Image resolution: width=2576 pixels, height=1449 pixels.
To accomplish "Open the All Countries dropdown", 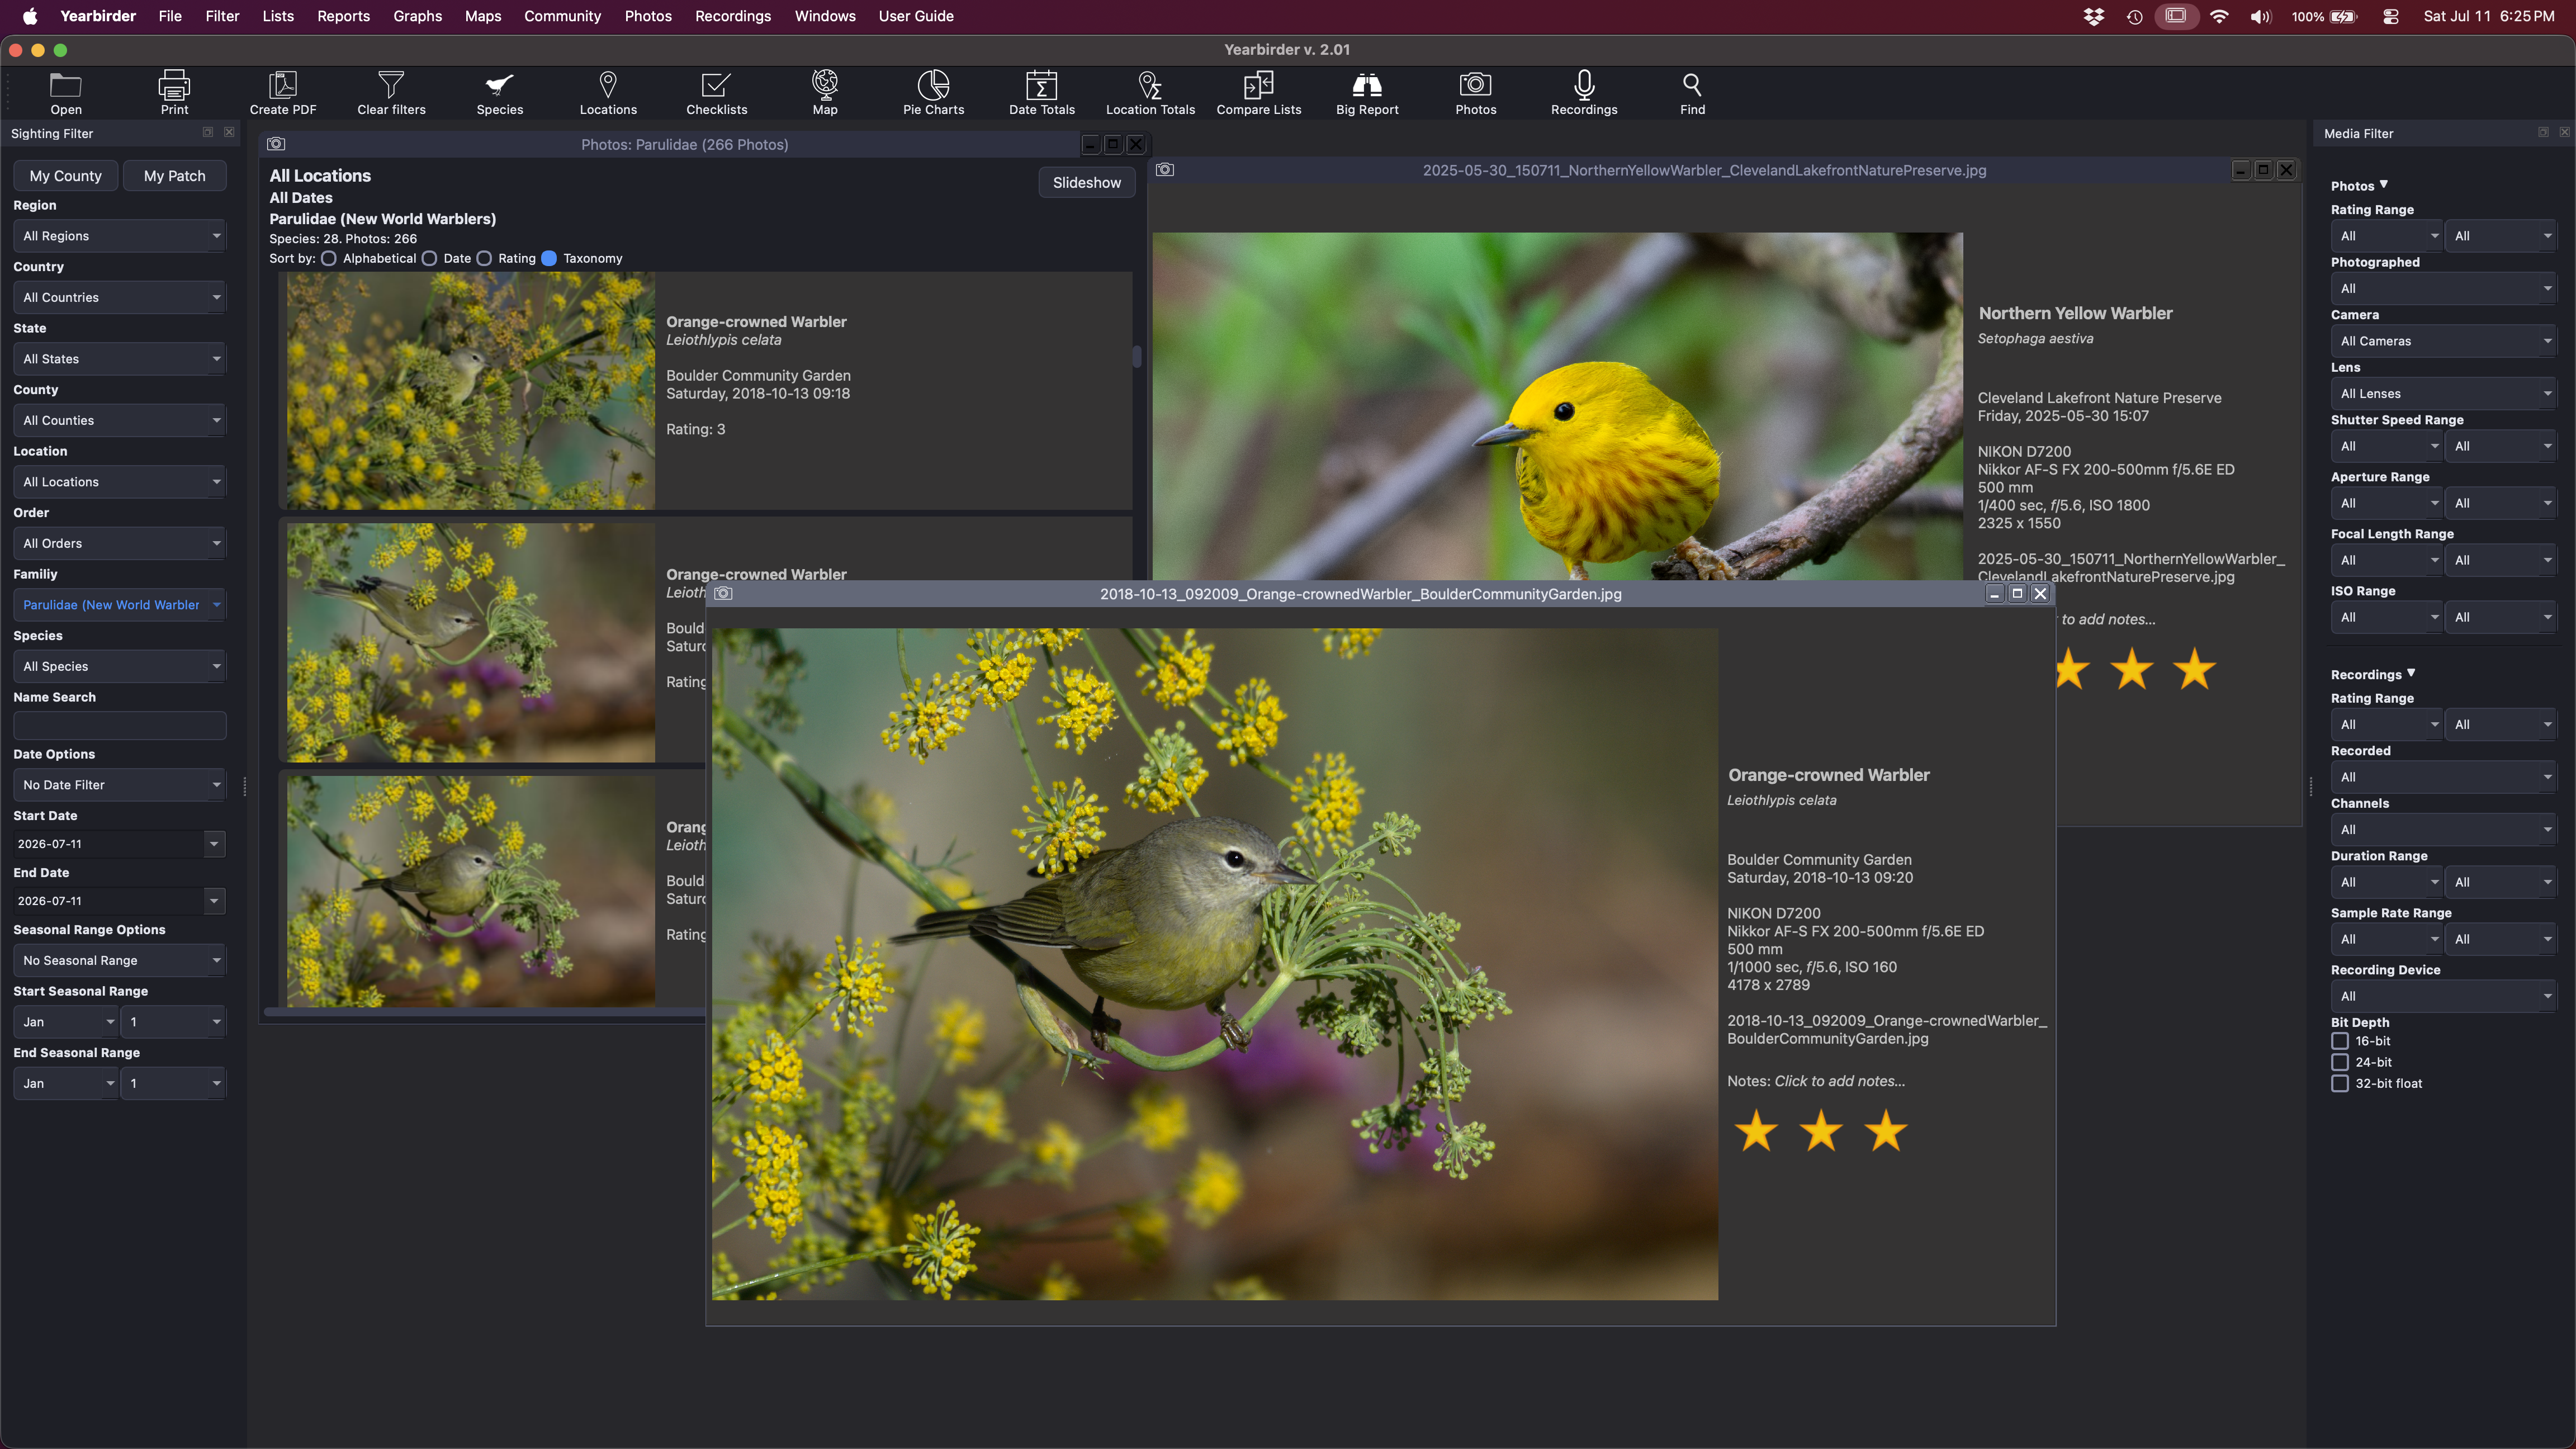I will pos(120,297).
